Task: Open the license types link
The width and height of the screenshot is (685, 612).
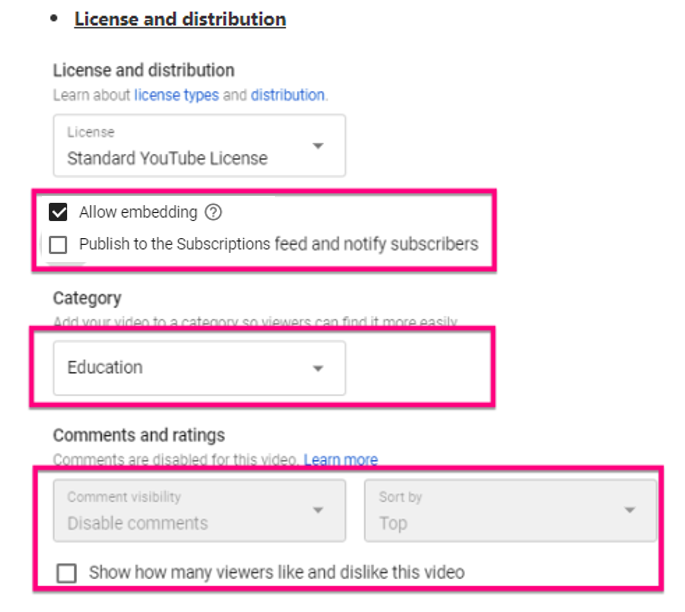Action: (x=176, y=95)
